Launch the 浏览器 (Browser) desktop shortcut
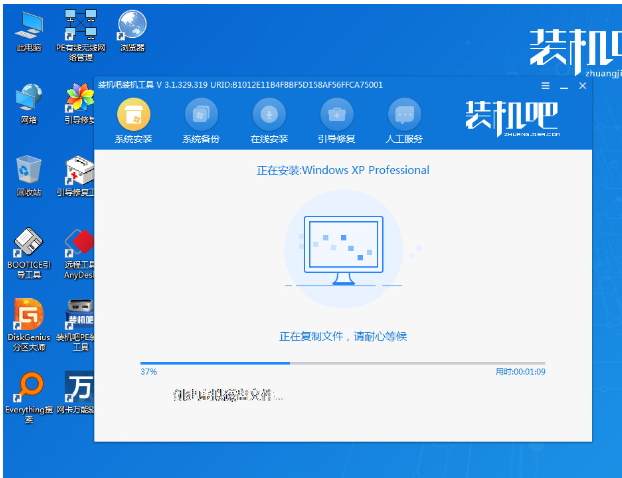This screenshot has width=622, height=478. (x=131, y=28)
